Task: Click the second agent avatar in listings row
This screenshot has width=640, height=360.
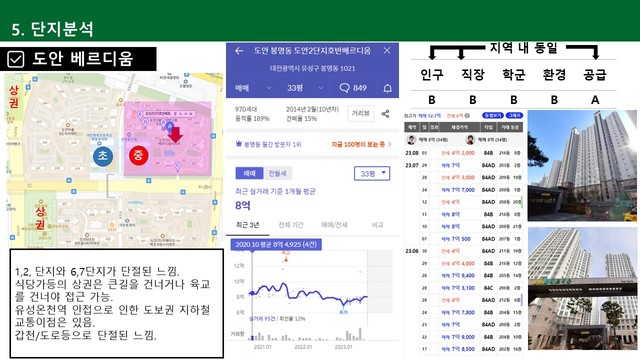Action: click(x=470, y=140)
